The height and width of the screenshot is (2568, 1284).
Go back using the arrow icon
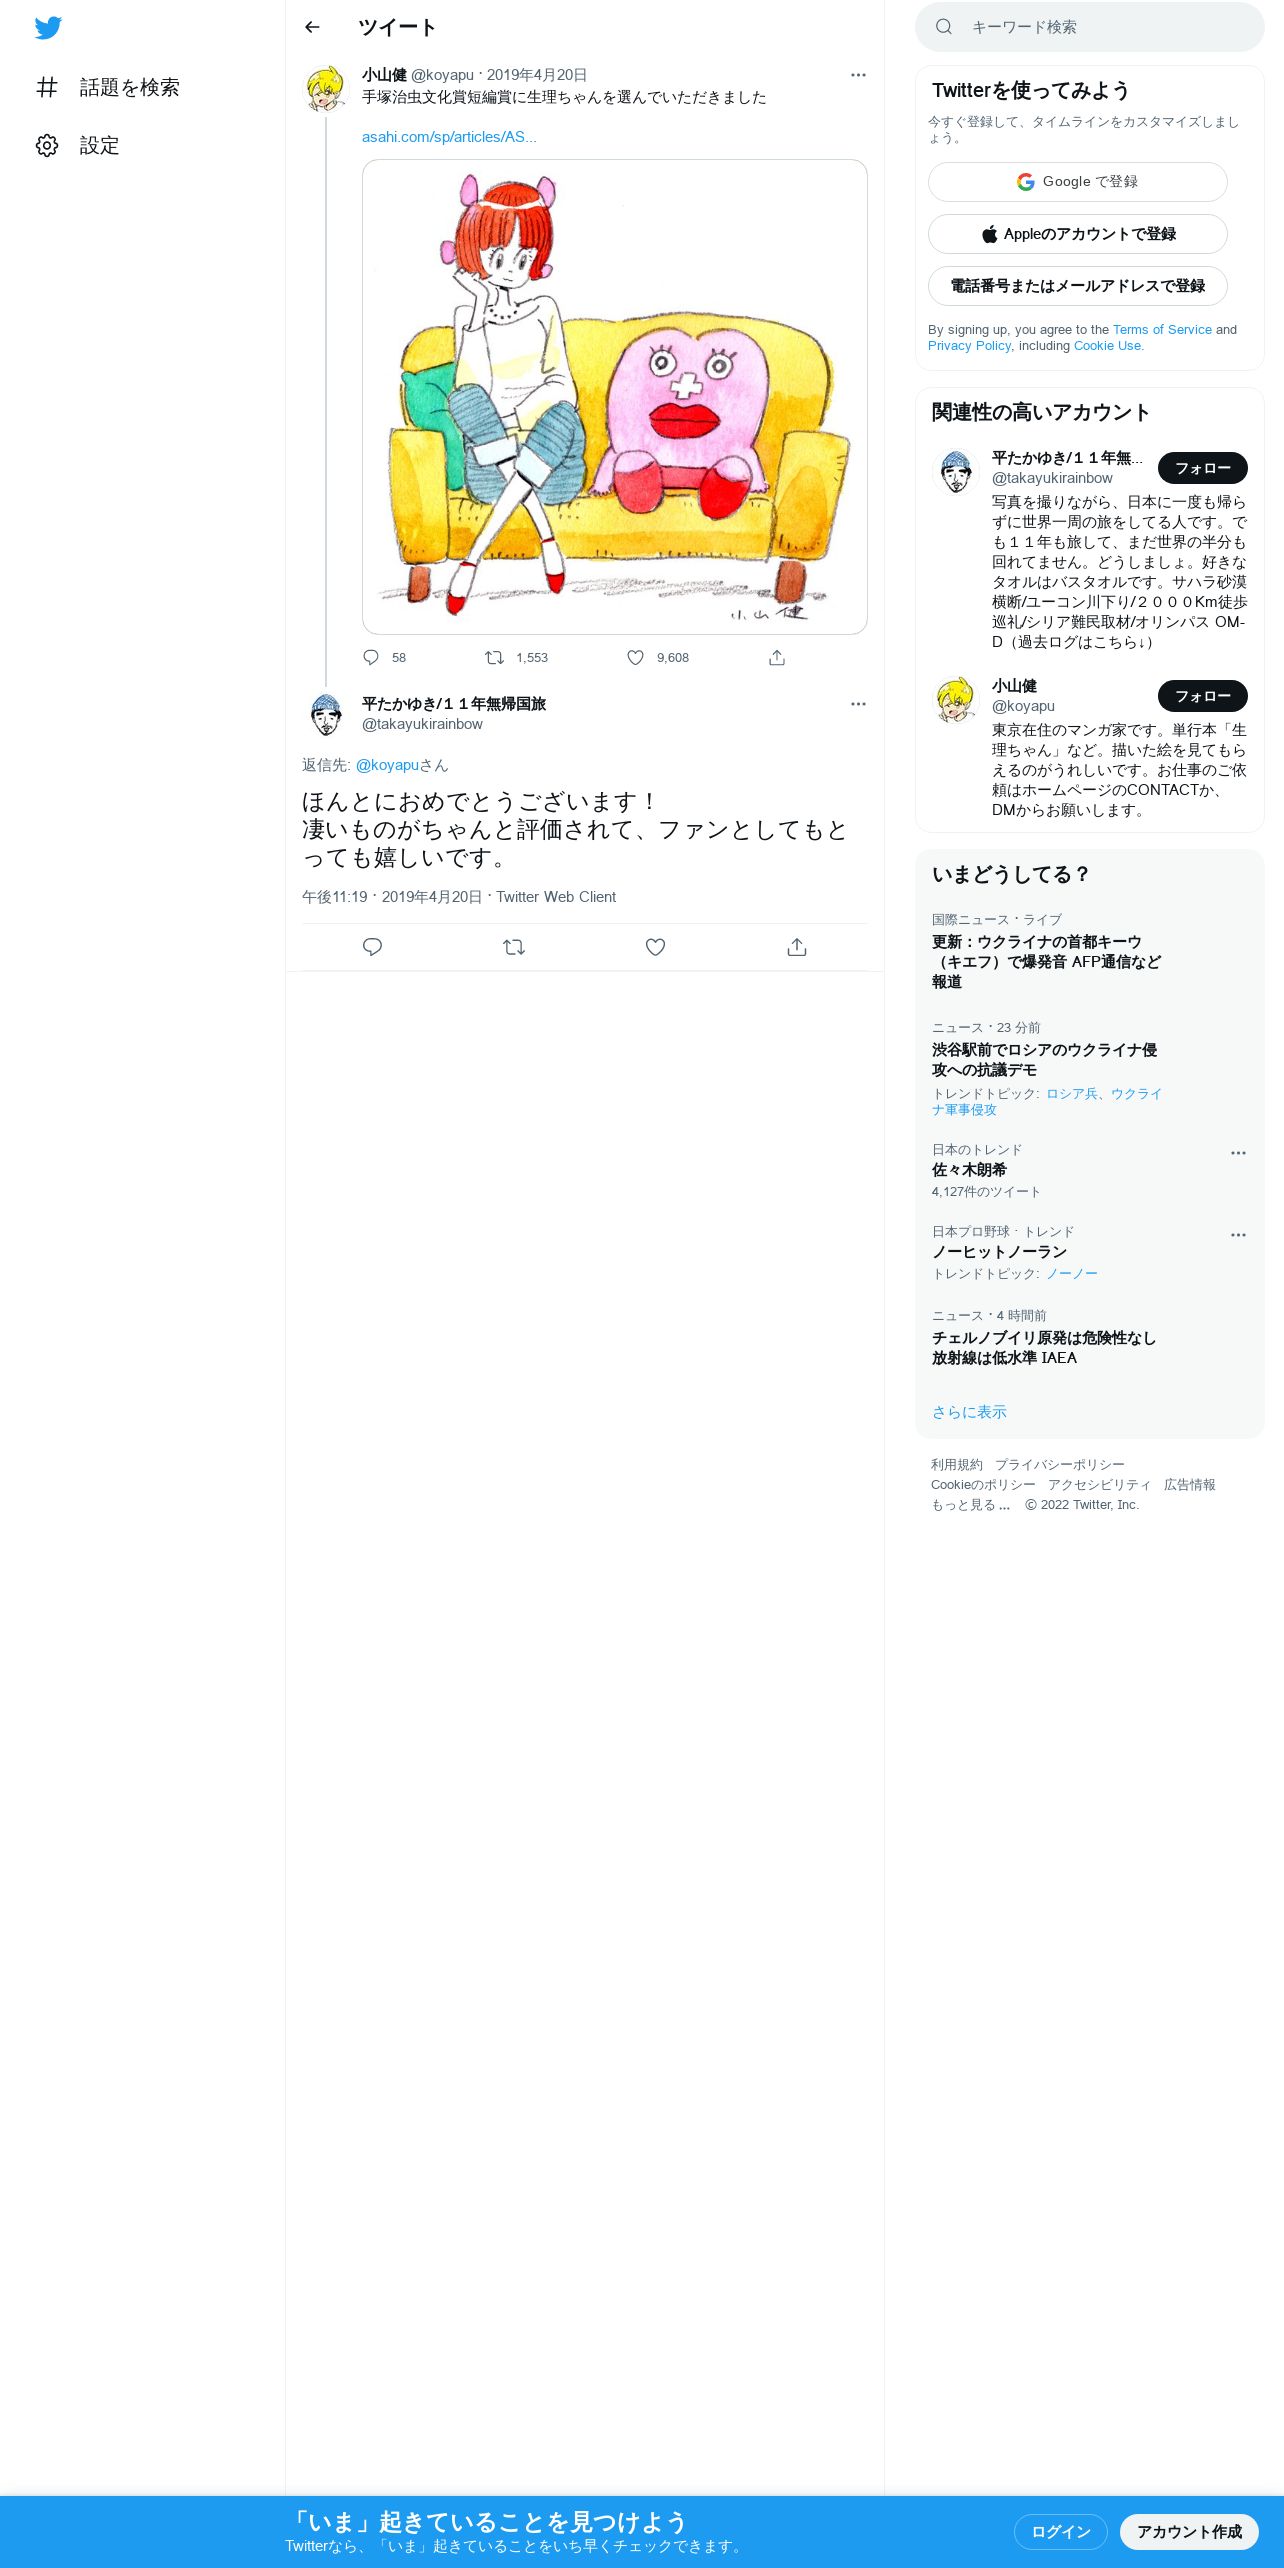(x=312, y=27)
